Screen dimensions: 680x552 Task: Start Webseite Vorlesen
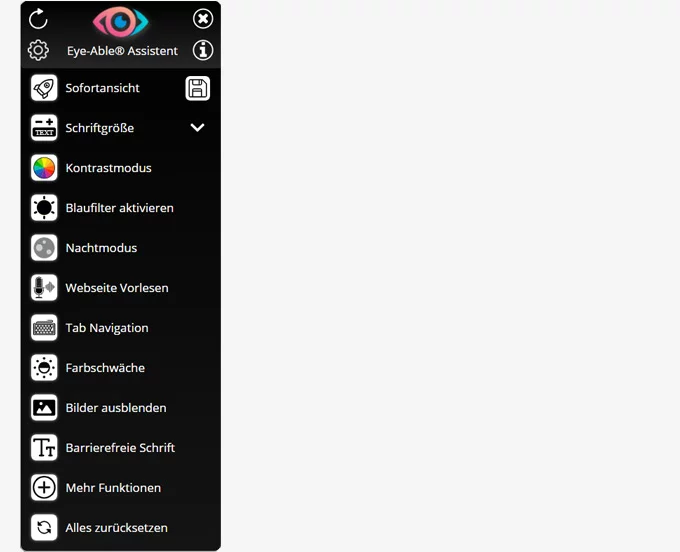coord(117,288)
